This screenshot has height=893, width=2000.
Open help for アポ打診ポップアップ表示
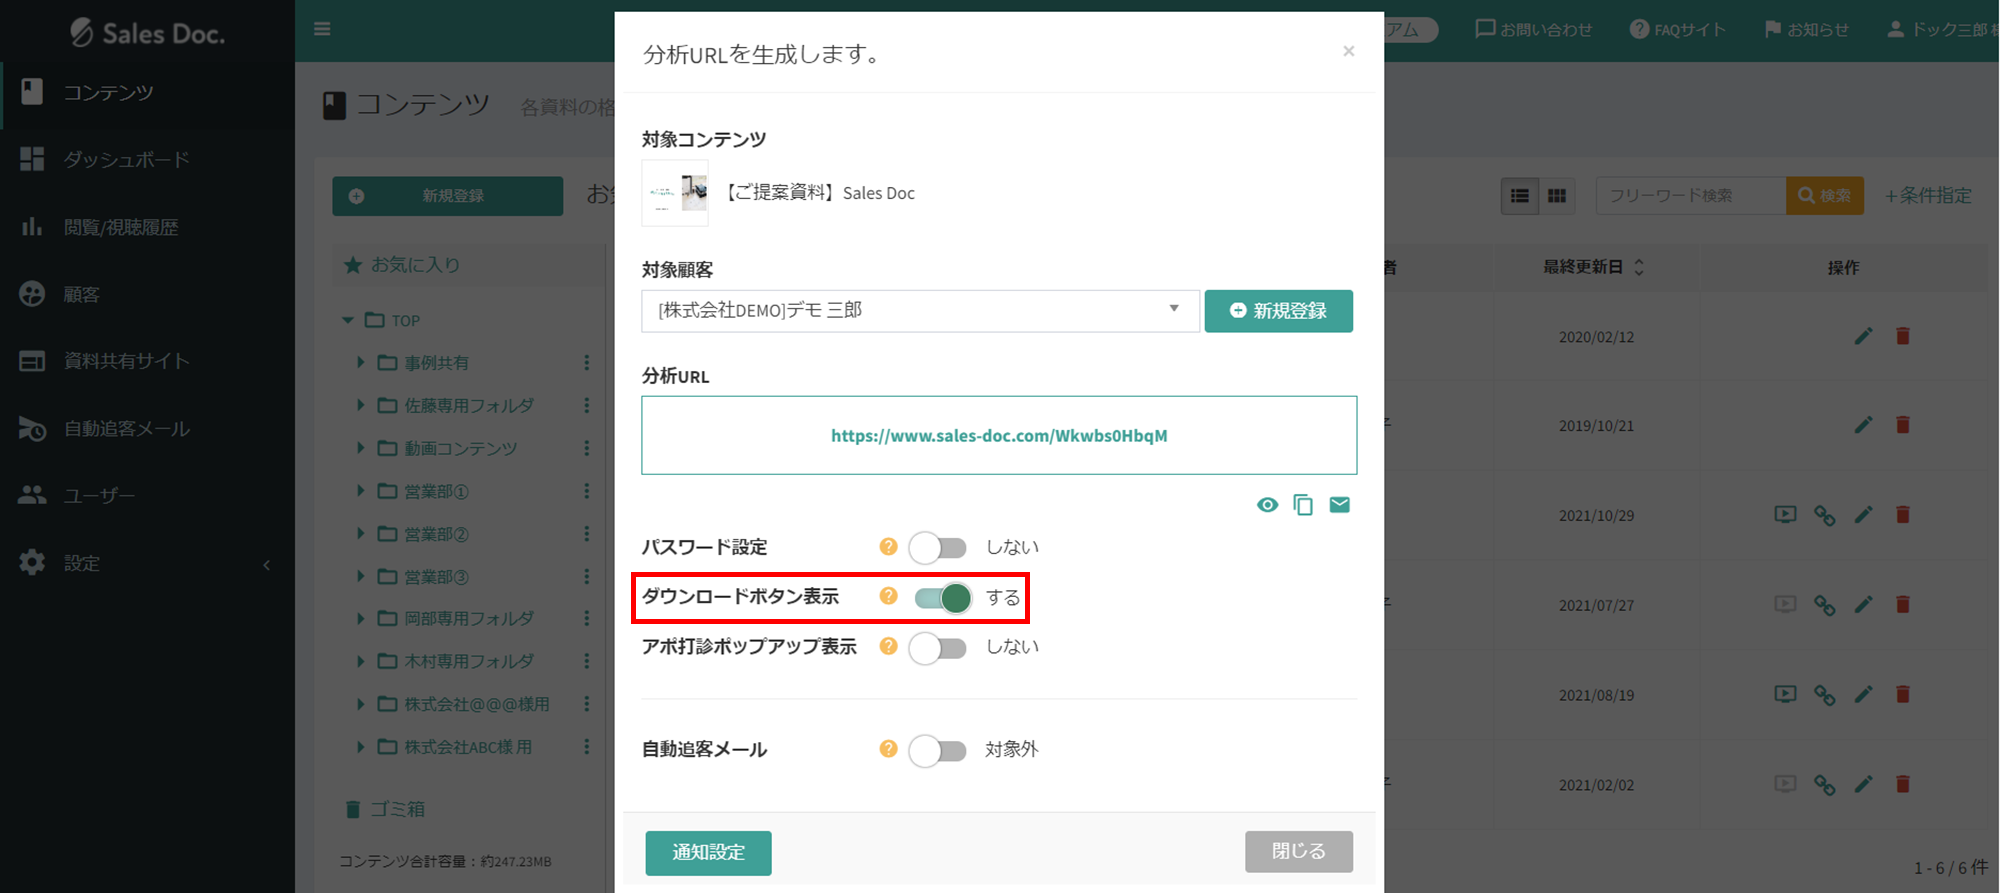click(888, 646)
